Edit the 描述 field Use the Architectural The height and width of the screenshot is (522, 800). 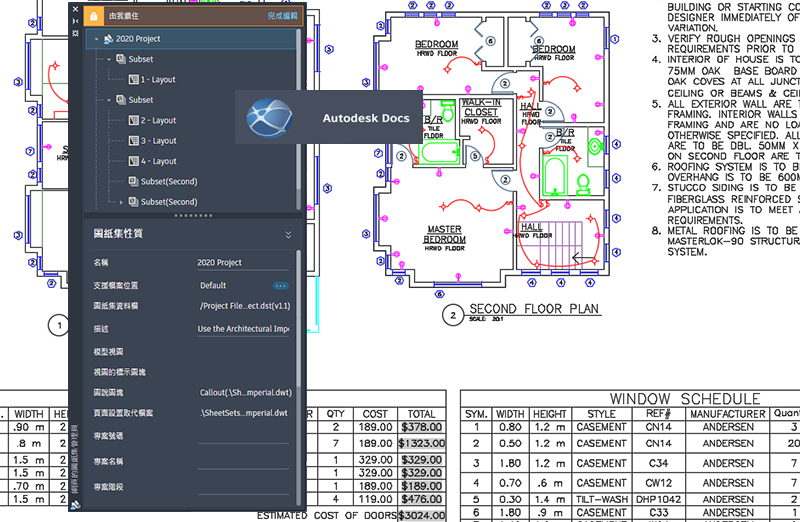point(243,329)
